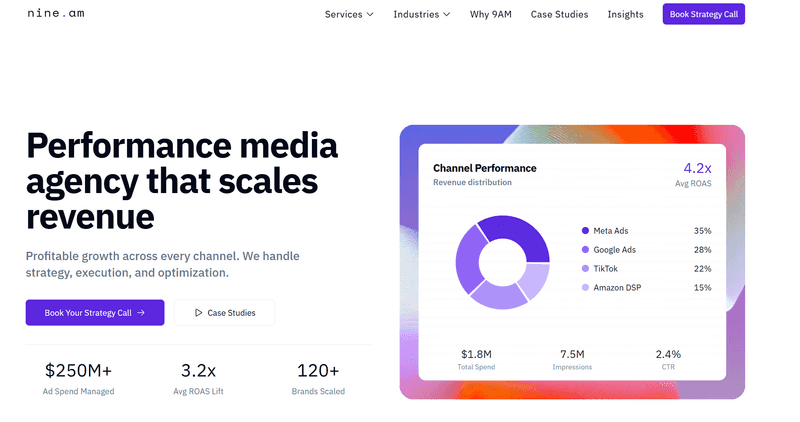Image resolution: width=800 pixels, height=422 pixels.
Task: Click the chevron next to Industries
Action: [x=446, y=15]
